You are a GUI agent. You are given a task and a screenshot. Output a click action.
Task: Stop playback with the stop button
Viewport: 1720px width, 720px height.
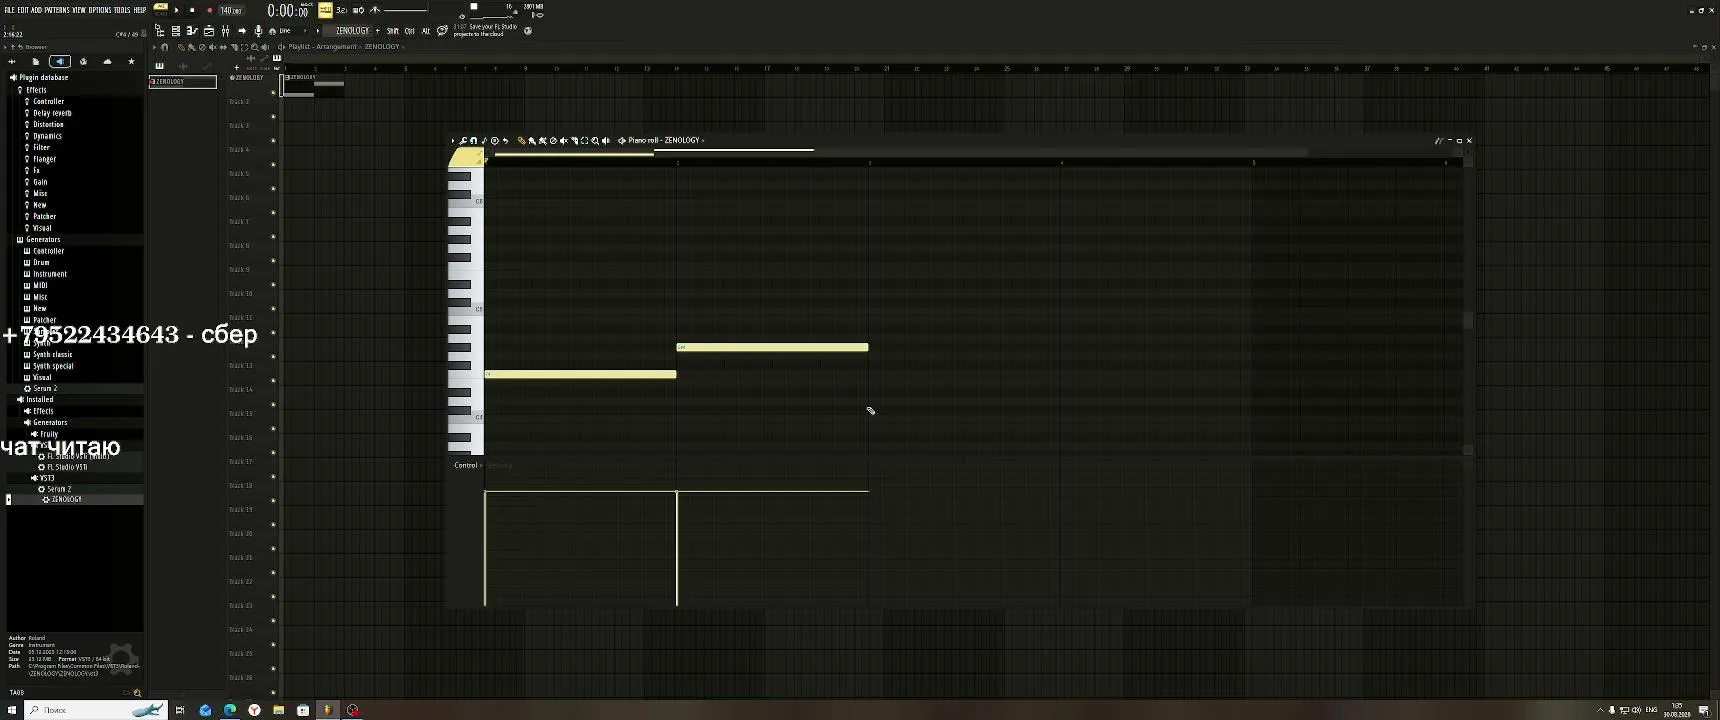pyautogui.click(x=192, y=10)
